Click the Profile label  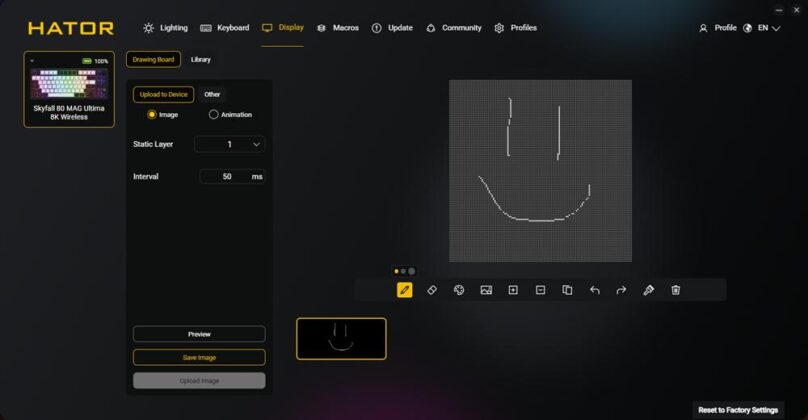point(725,28)
